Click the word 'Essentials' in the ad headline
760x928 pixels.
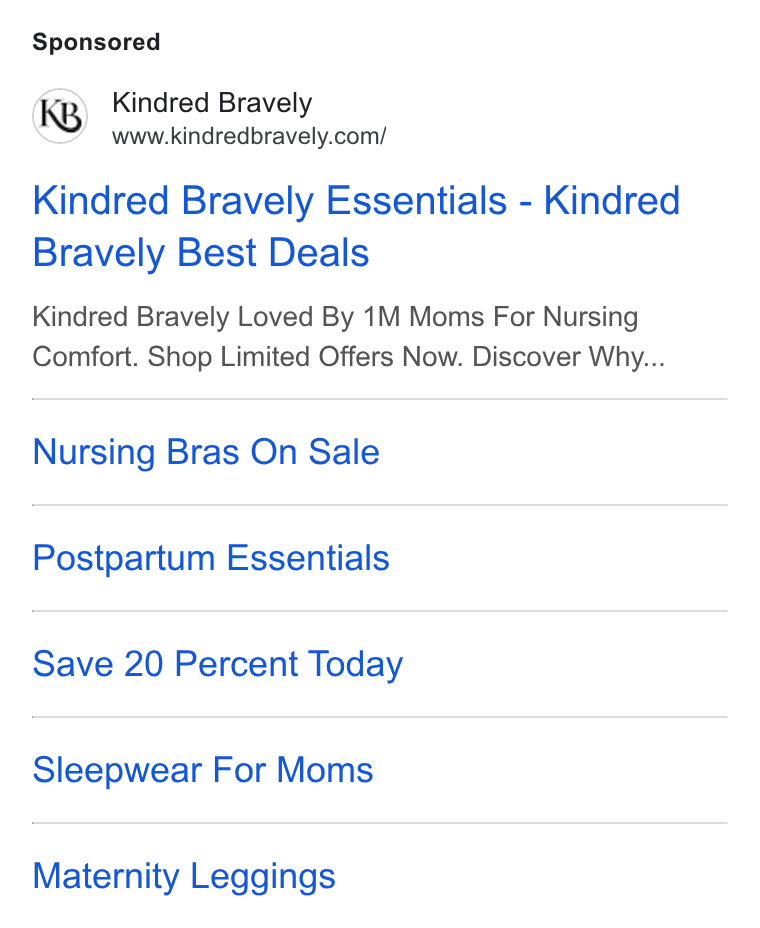click(417, 201)
